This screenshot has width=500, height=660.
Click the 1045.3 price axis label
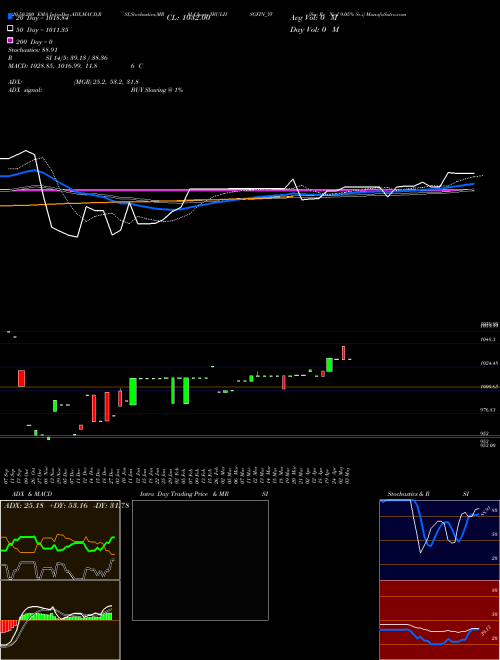click(x=489, y=339)
